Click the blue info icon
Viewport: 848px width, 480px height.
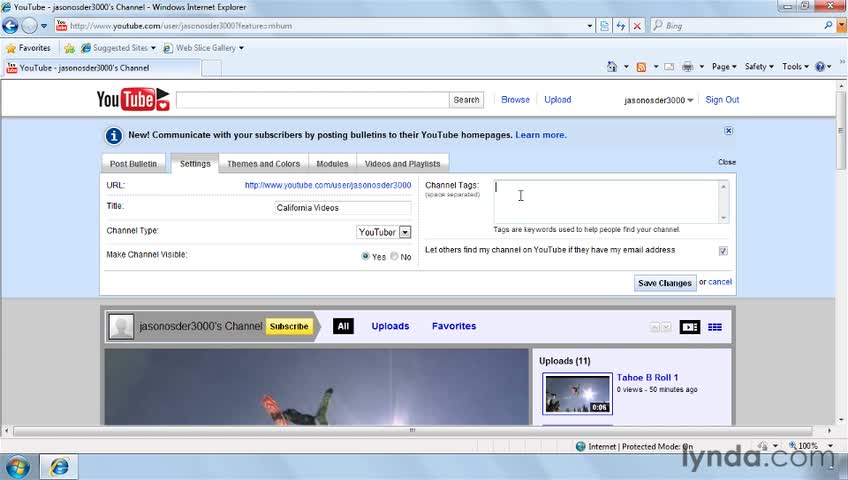[114, 136]
